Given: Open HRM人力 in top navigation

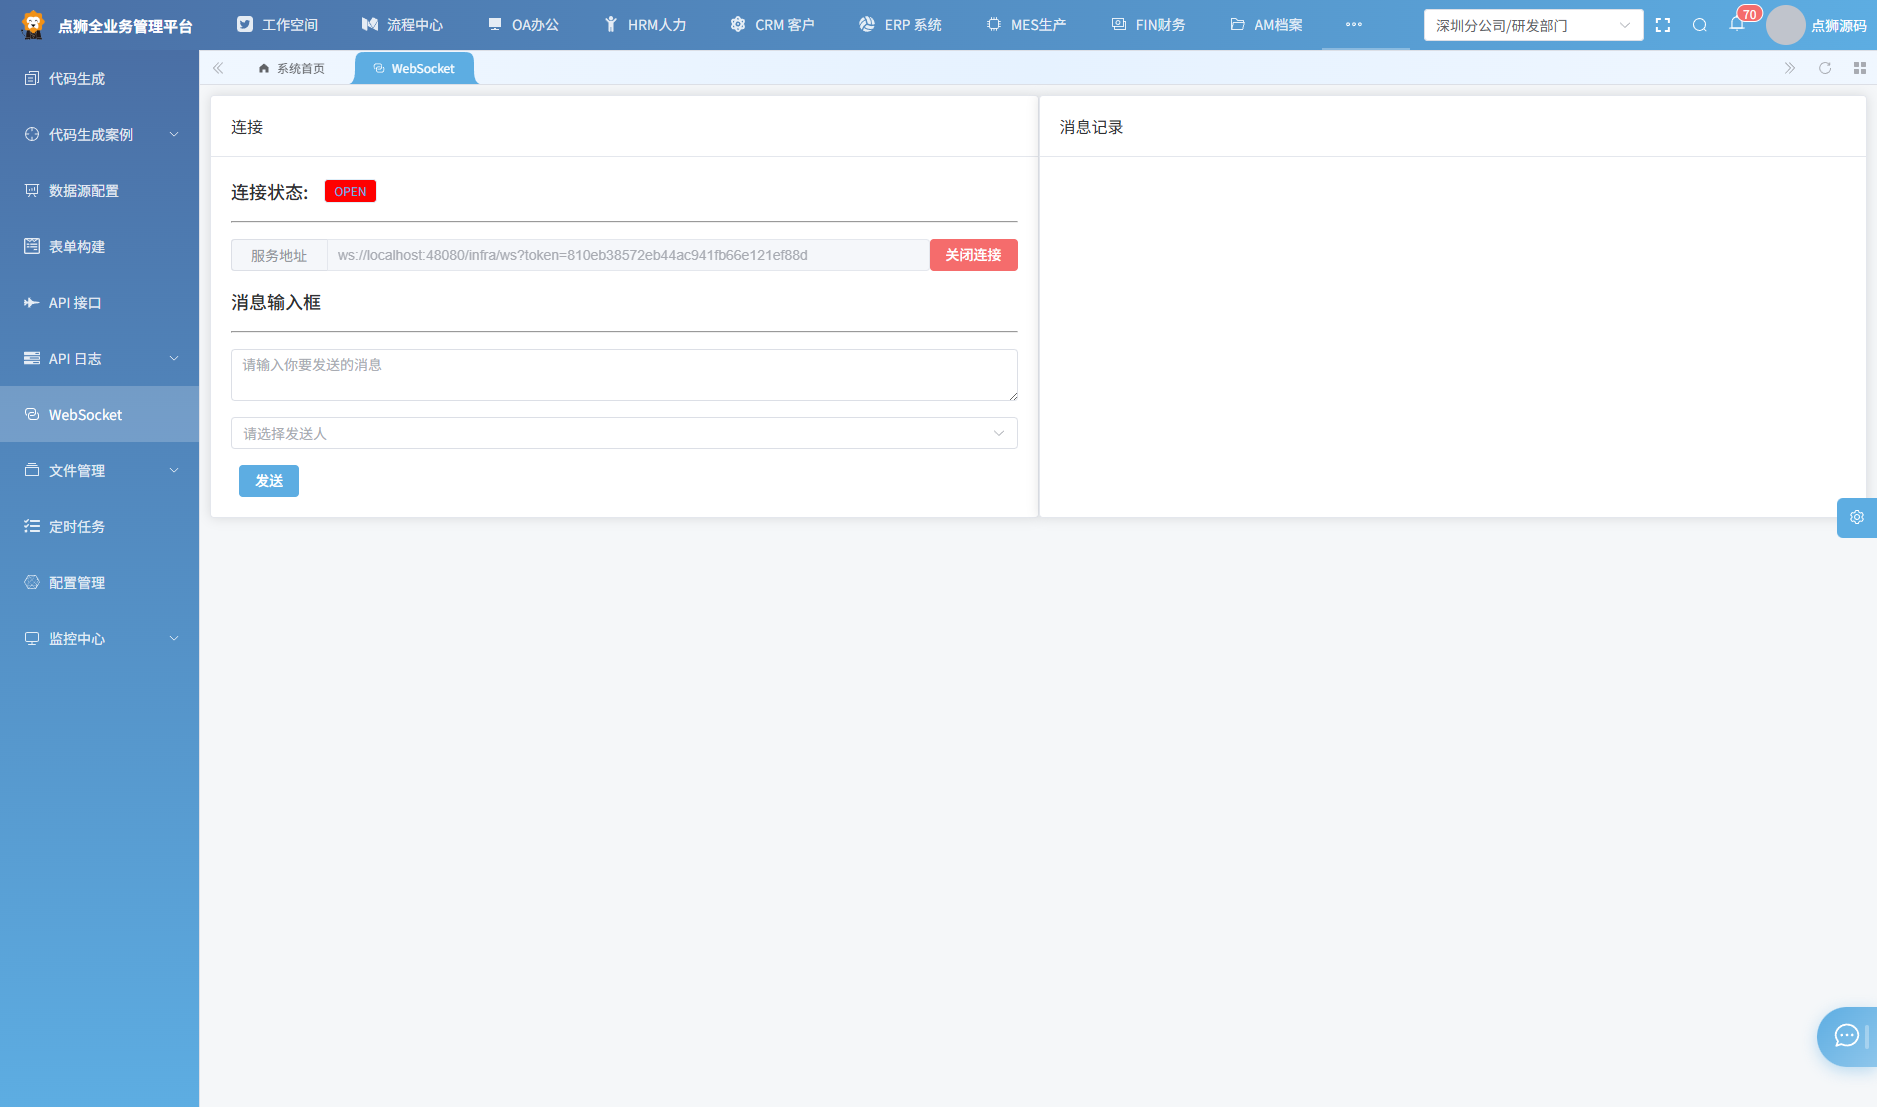Looking at the screenshot, I should point(645,25).
